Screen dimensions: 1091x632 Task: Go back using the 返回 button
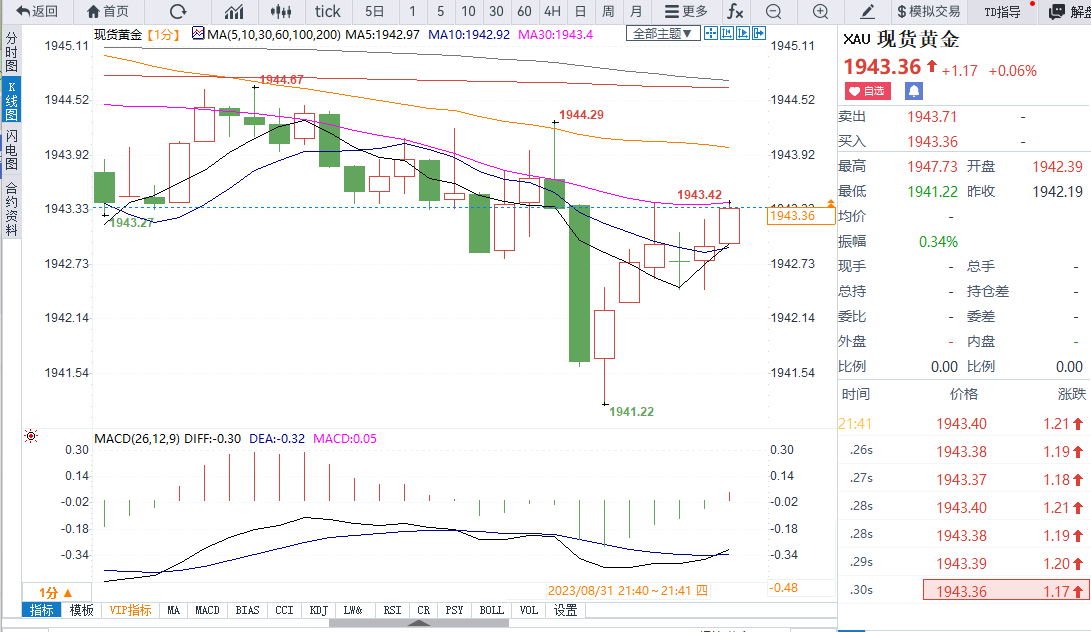point(37,11)
